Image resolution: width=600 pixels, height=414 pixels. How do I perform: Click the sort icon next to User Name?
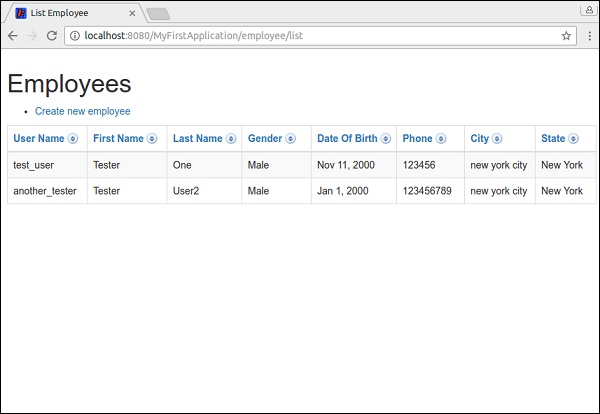pyautogui.click(x=73, y=139)
